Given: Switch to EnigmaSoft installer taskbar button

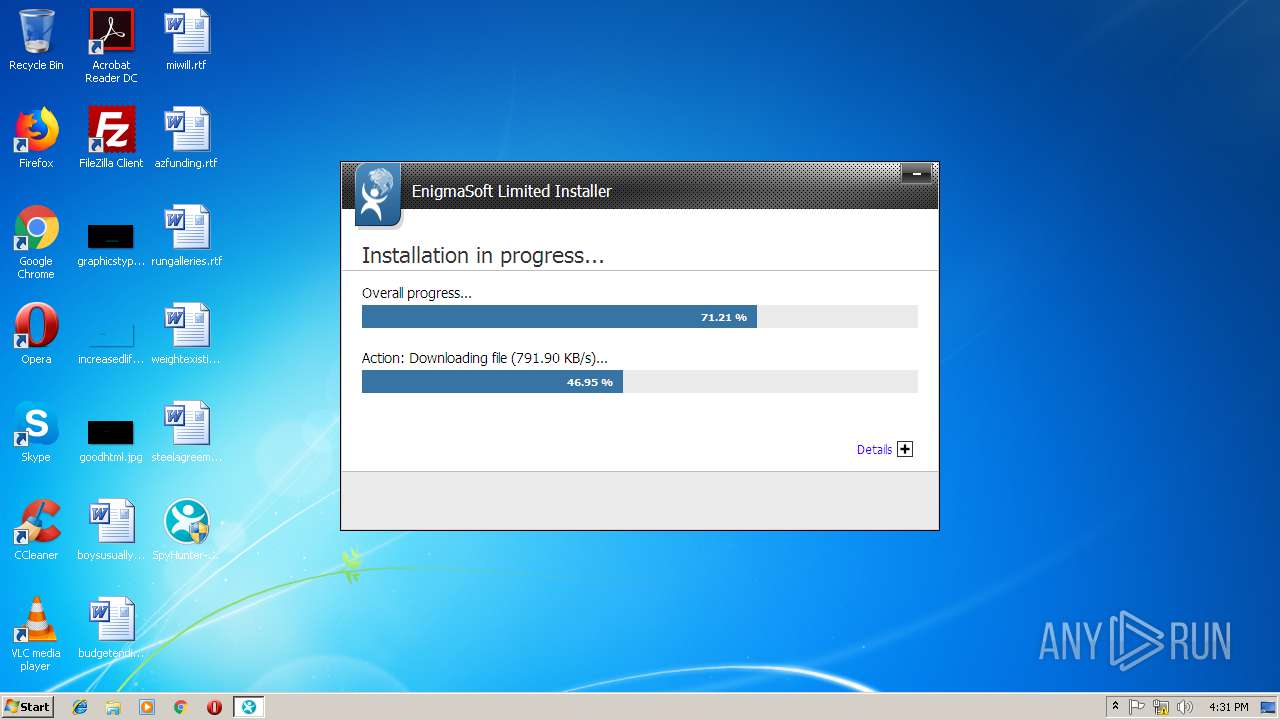Looking at the screenshot, I should tap(249, 707).
